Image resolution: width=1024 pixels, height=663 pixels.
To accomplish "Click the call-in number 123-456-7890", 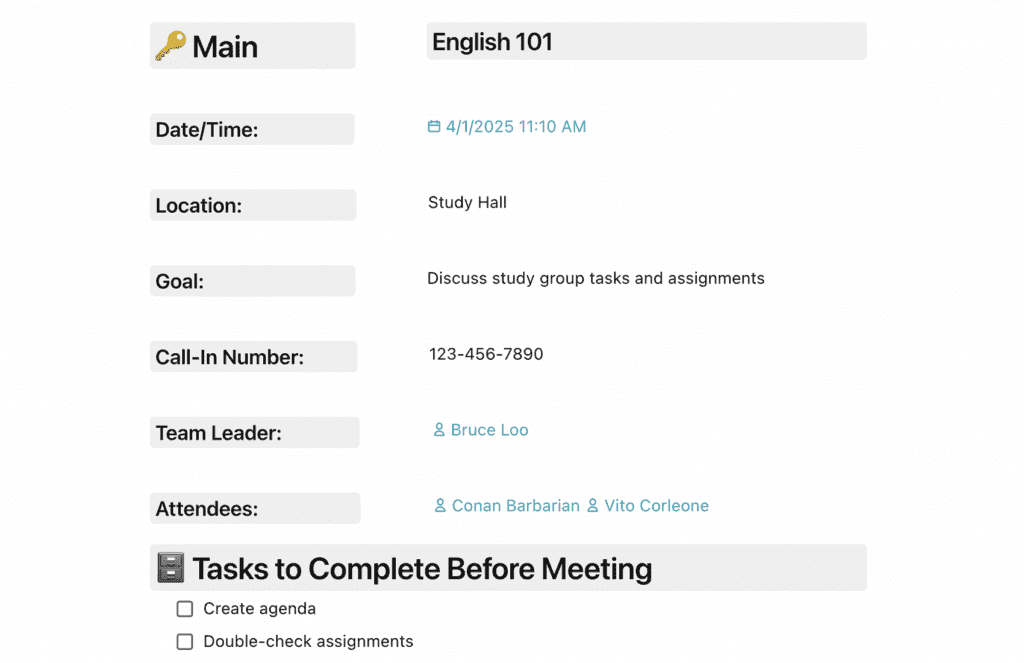I will [486, 354].
